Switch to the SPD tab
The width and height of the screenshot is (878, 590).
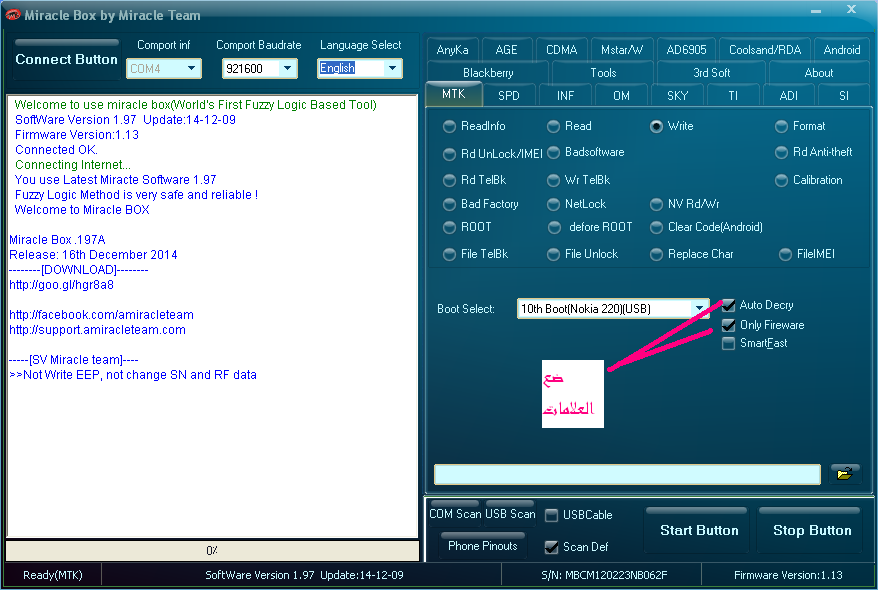508,96
